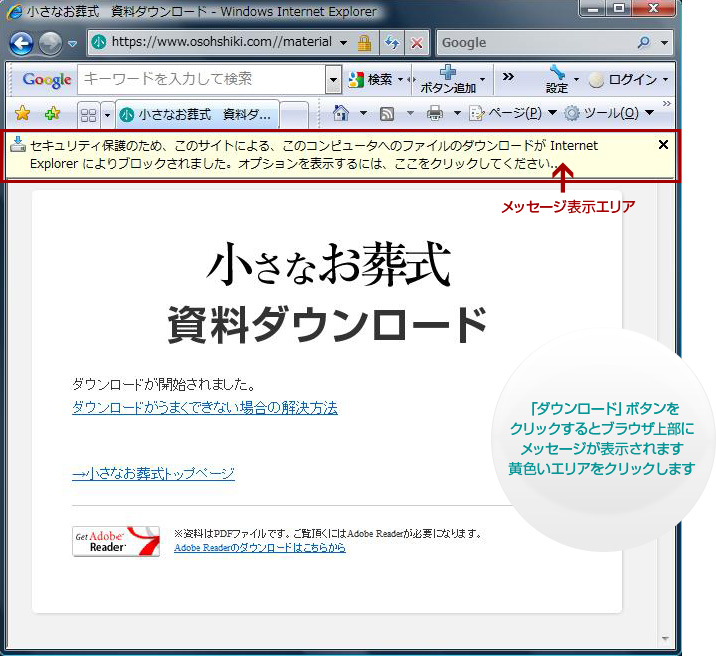Select the 小さなお葬式 資料ダ... tab
The height and width of the screenshot is (656, 716).
click(x=197, y=114)
